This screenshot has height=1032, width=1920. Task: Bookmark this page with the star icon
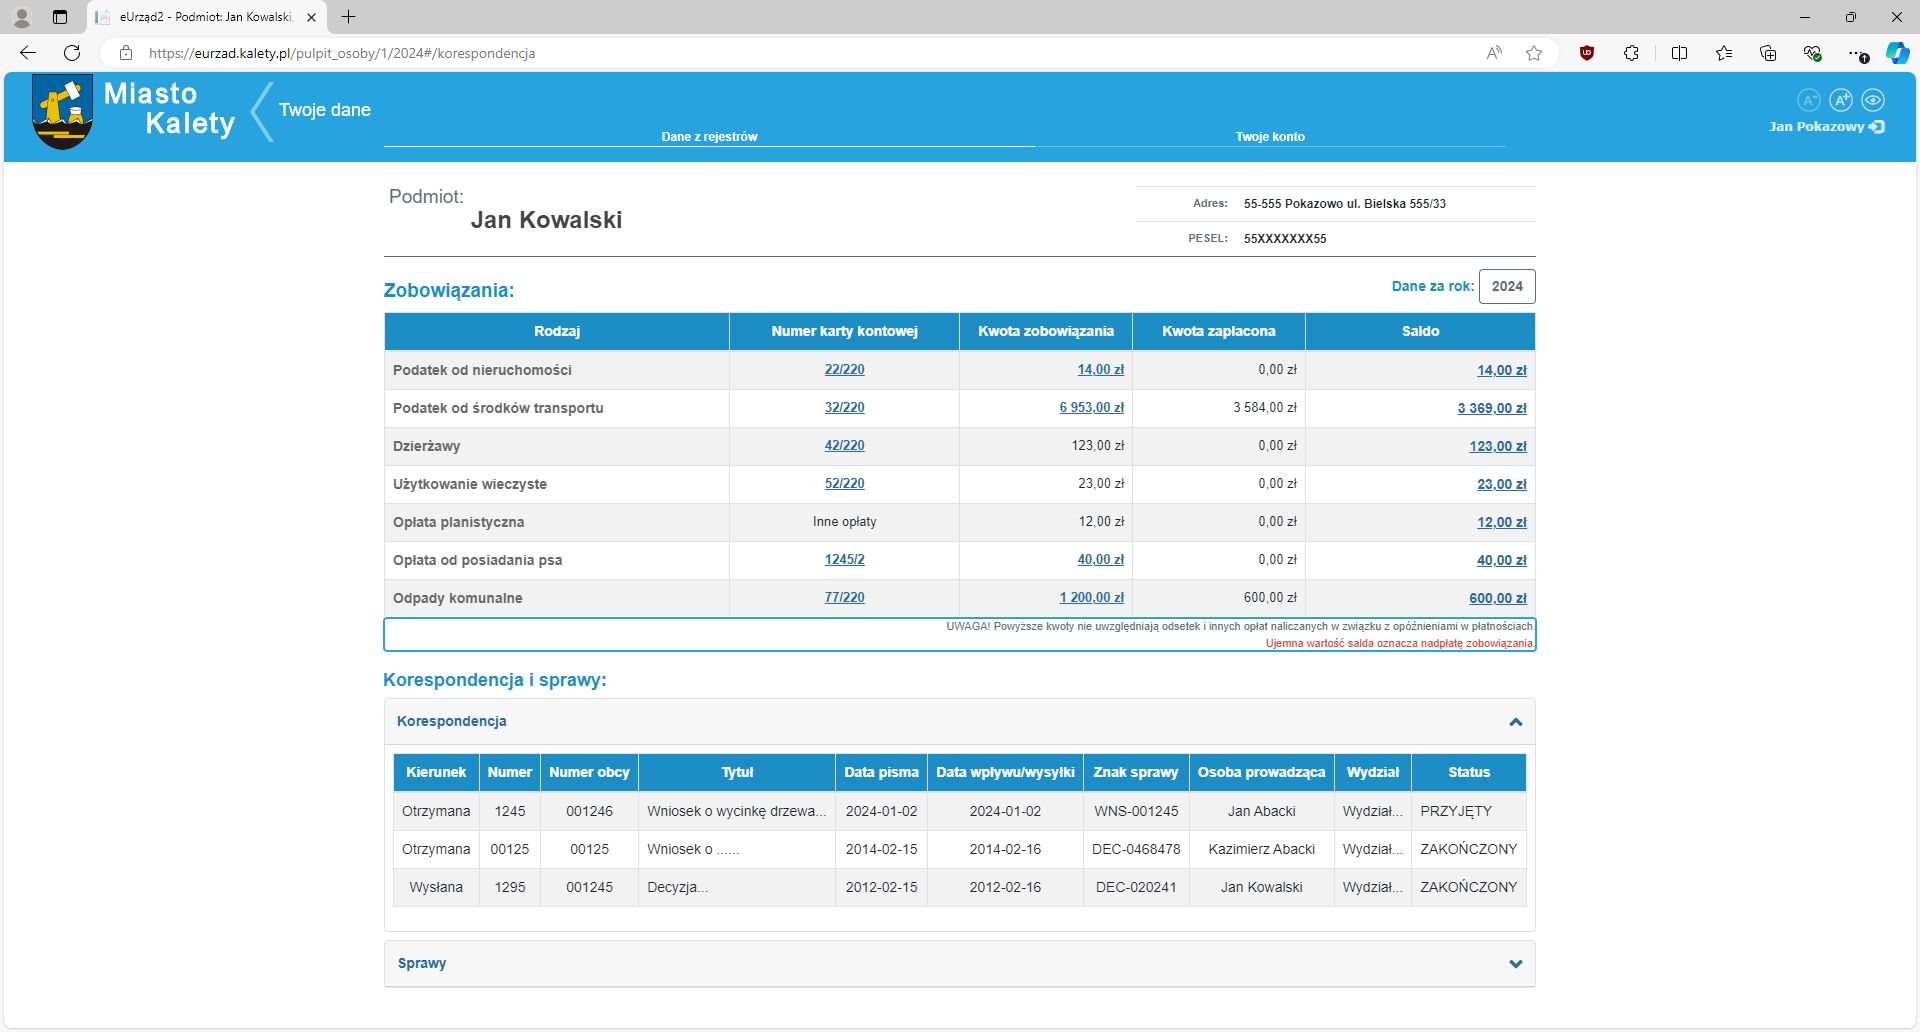pyautogui.click(x=1534, y=53)
